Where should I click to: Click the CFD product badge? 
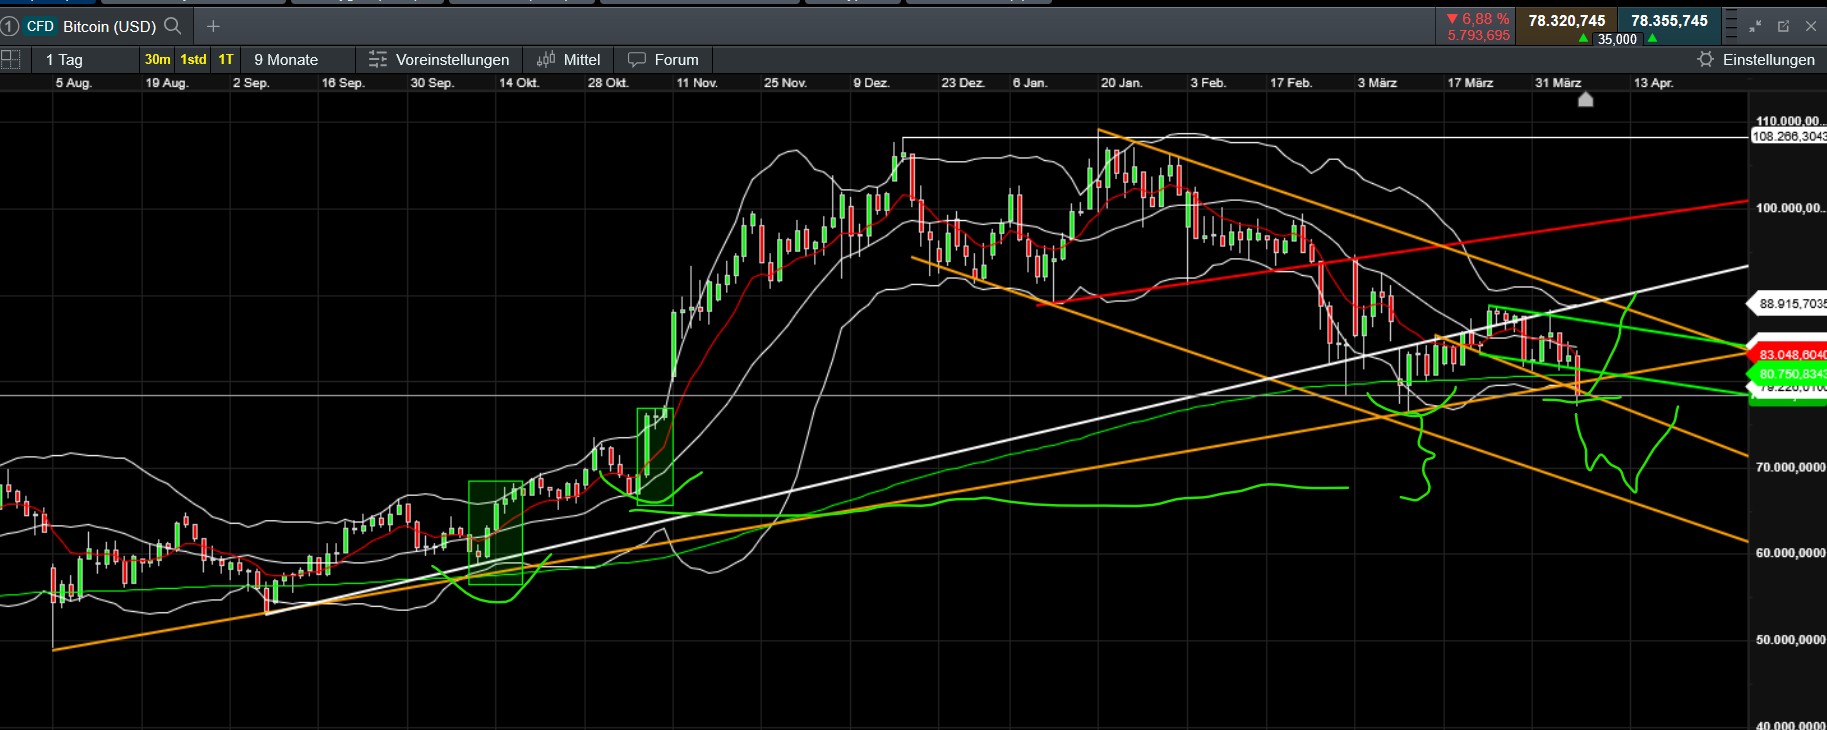point(41,26)
